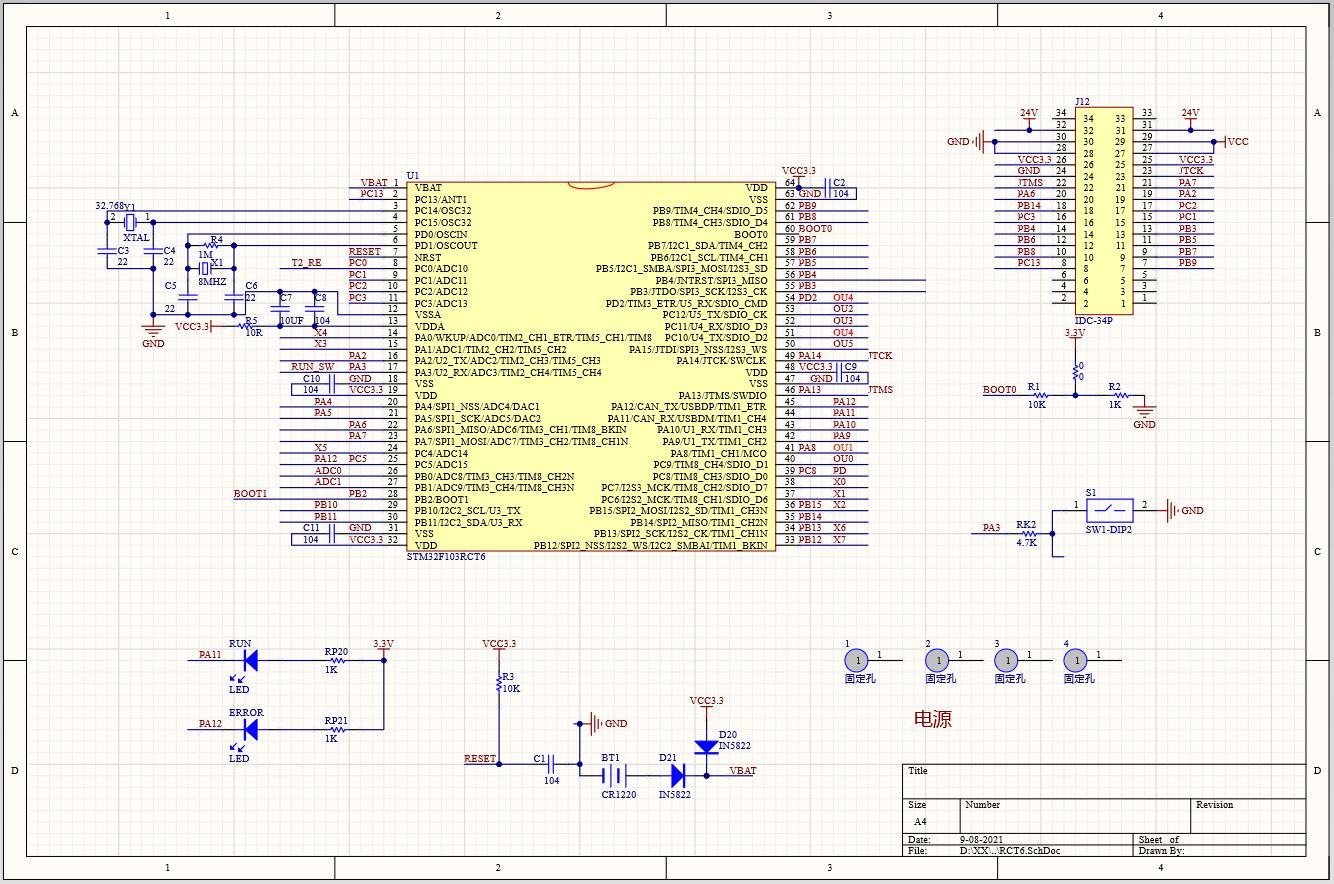Click the U1 designator label

(413, 174)
